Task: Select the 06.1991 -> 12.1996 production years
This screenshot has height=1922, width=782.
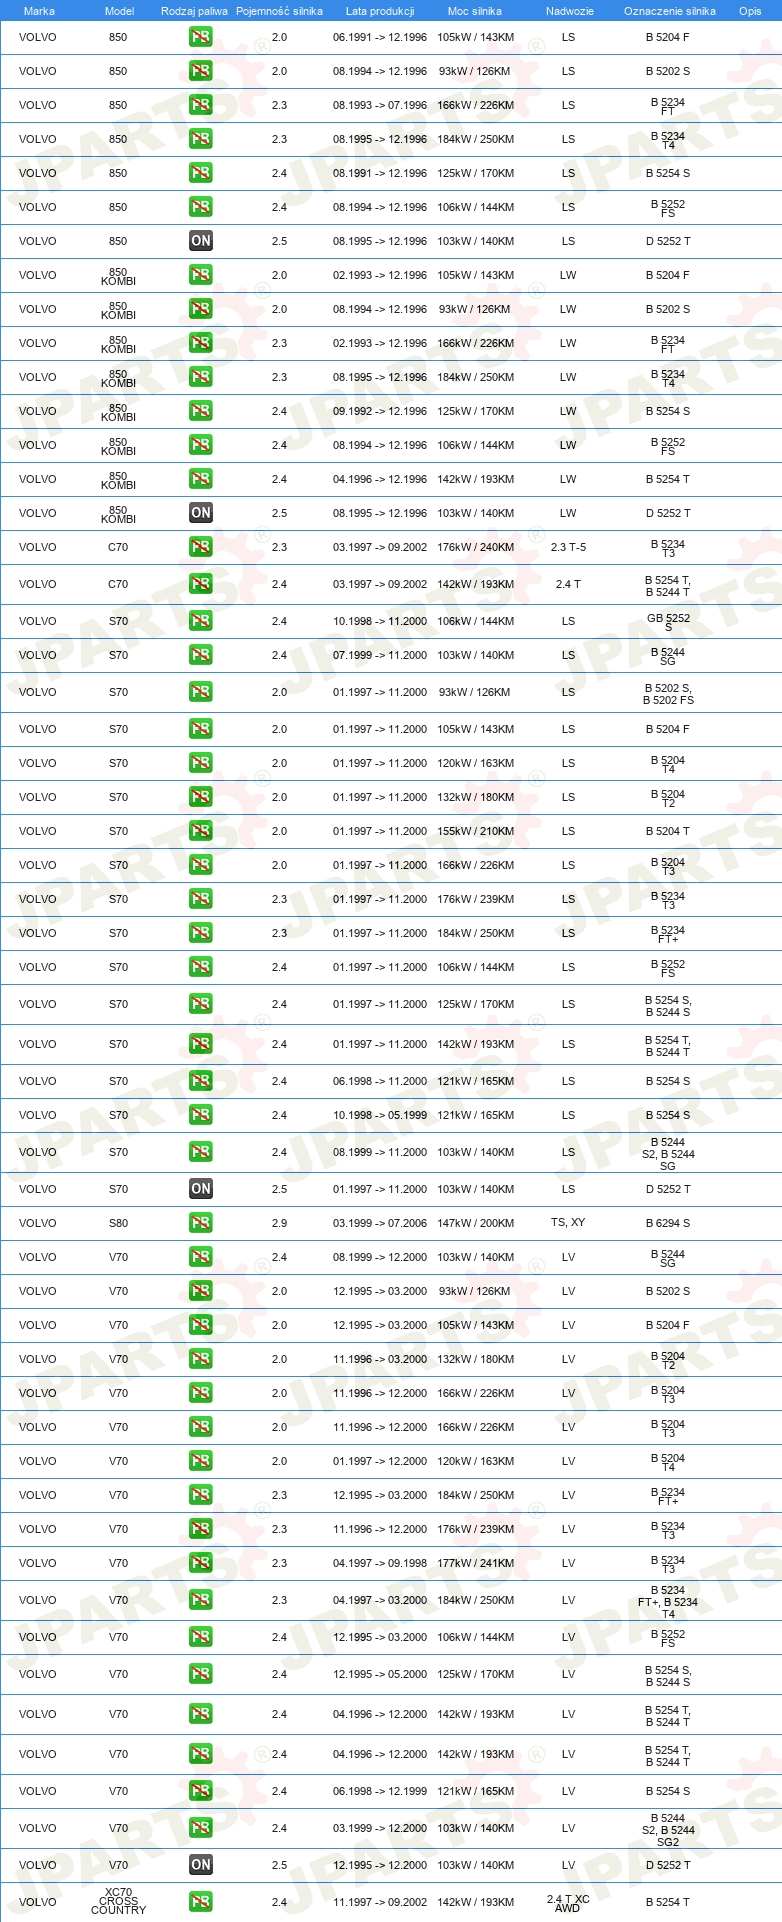Action: (x=380, y=37)
